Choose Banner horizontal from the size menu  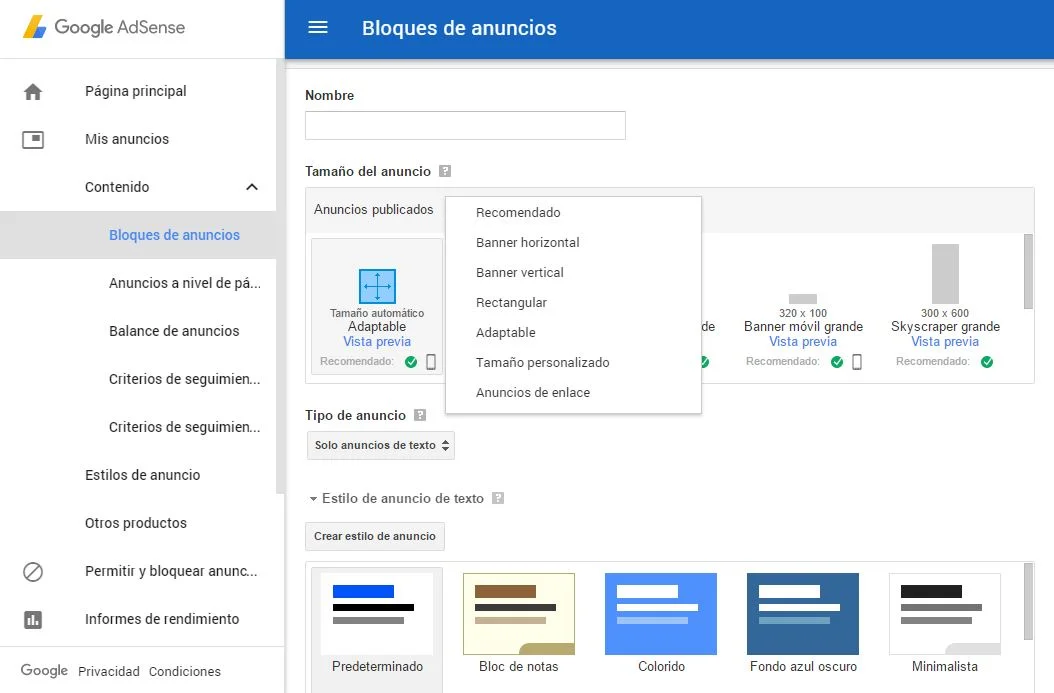tap(527, 243)
